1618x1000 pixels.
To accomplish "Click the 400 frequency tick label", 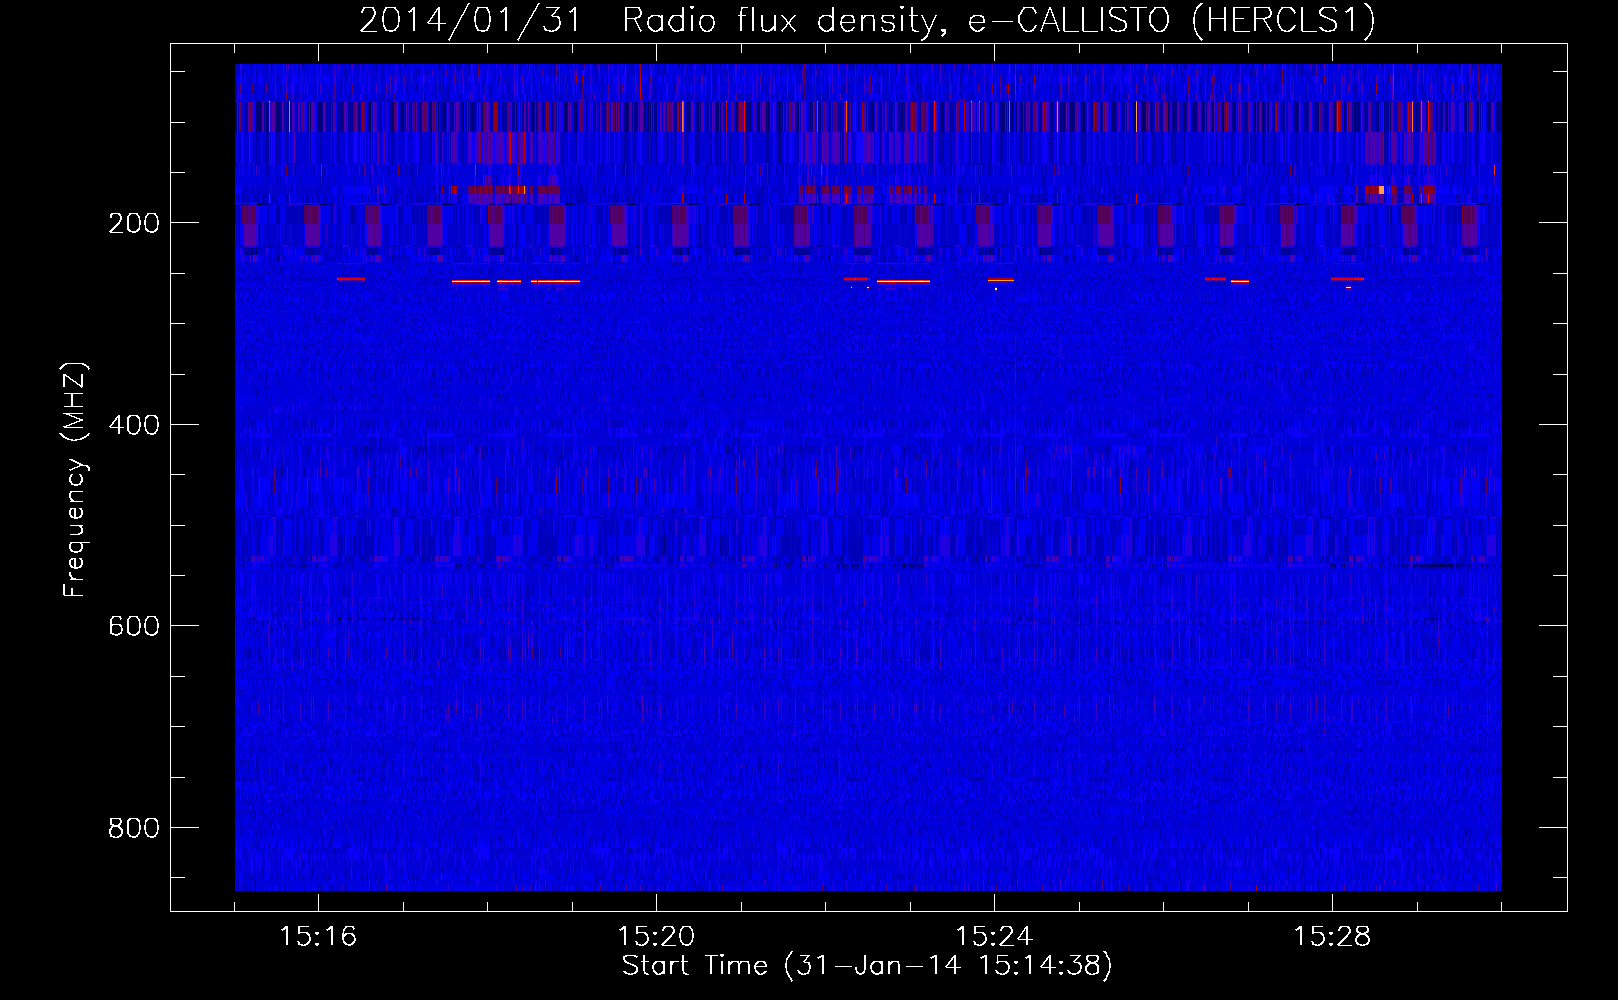I will click(x=133, y=425).
